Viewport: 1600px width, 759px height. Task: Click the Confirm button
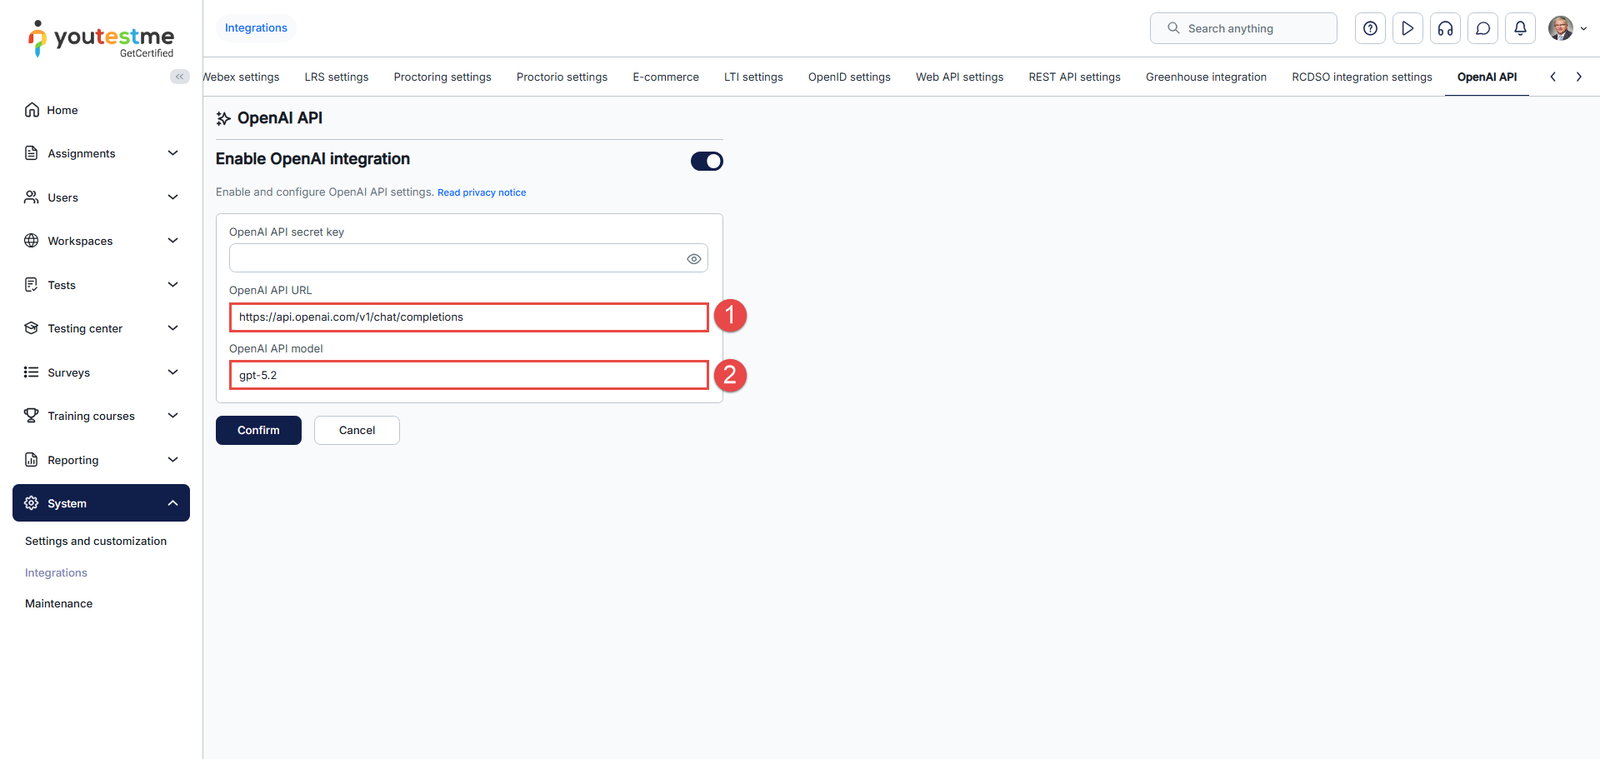pos(258,430)
